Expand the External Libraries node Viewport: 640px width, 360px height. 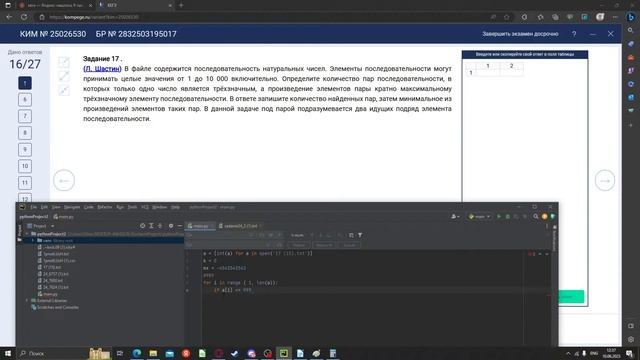(x=28, y=300)
